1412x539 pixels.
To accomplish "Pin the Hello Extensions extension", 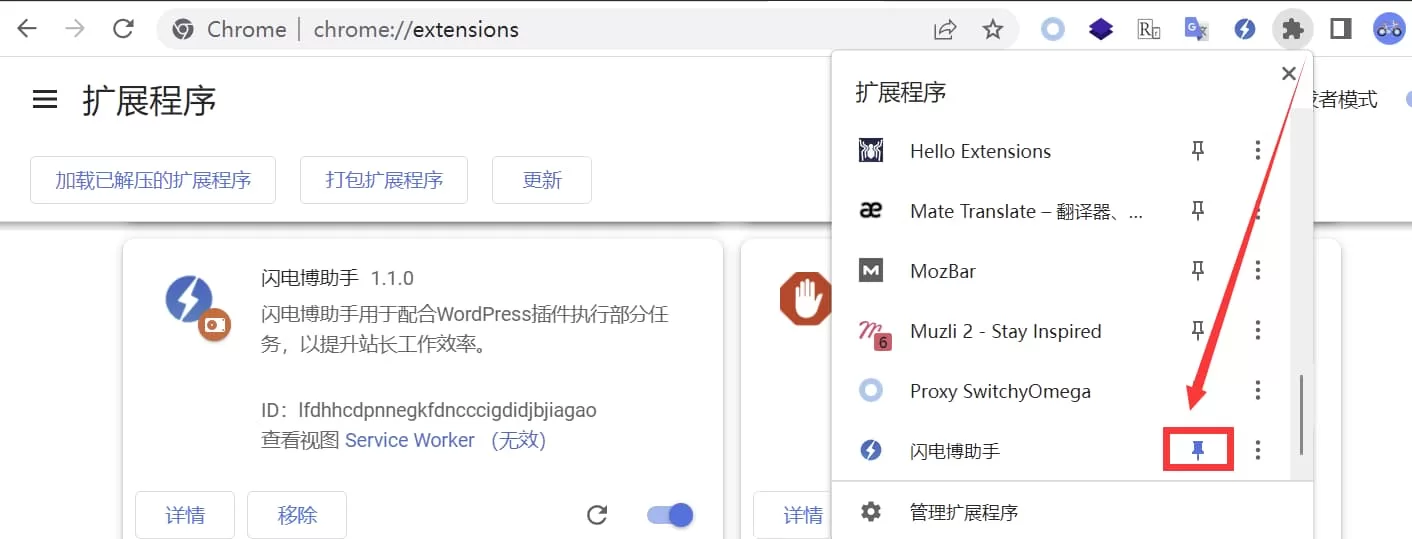I will pos(1198,151).
